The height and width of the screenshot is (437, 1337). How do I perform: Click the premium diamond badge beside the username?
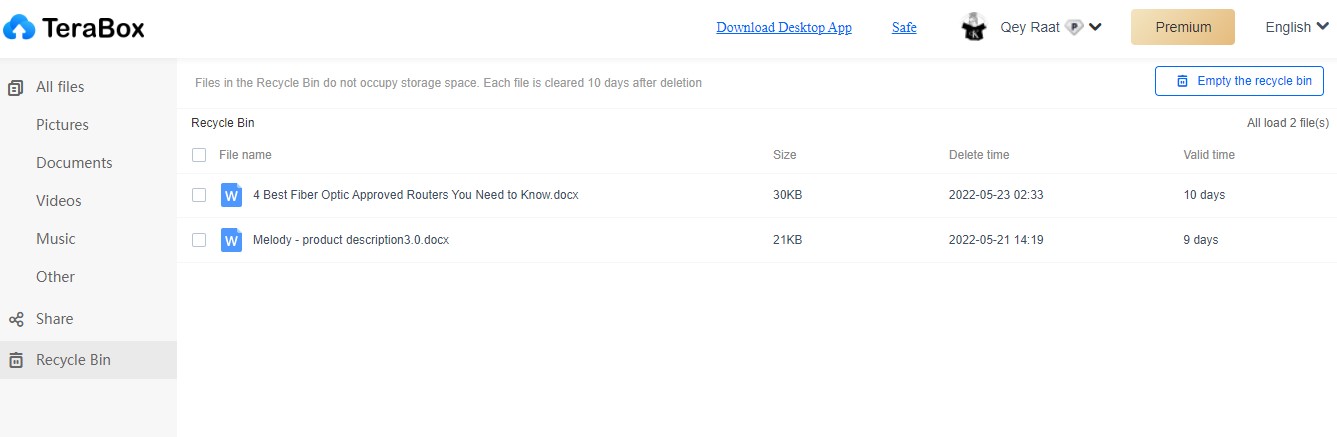click(x=1074, y=28)
